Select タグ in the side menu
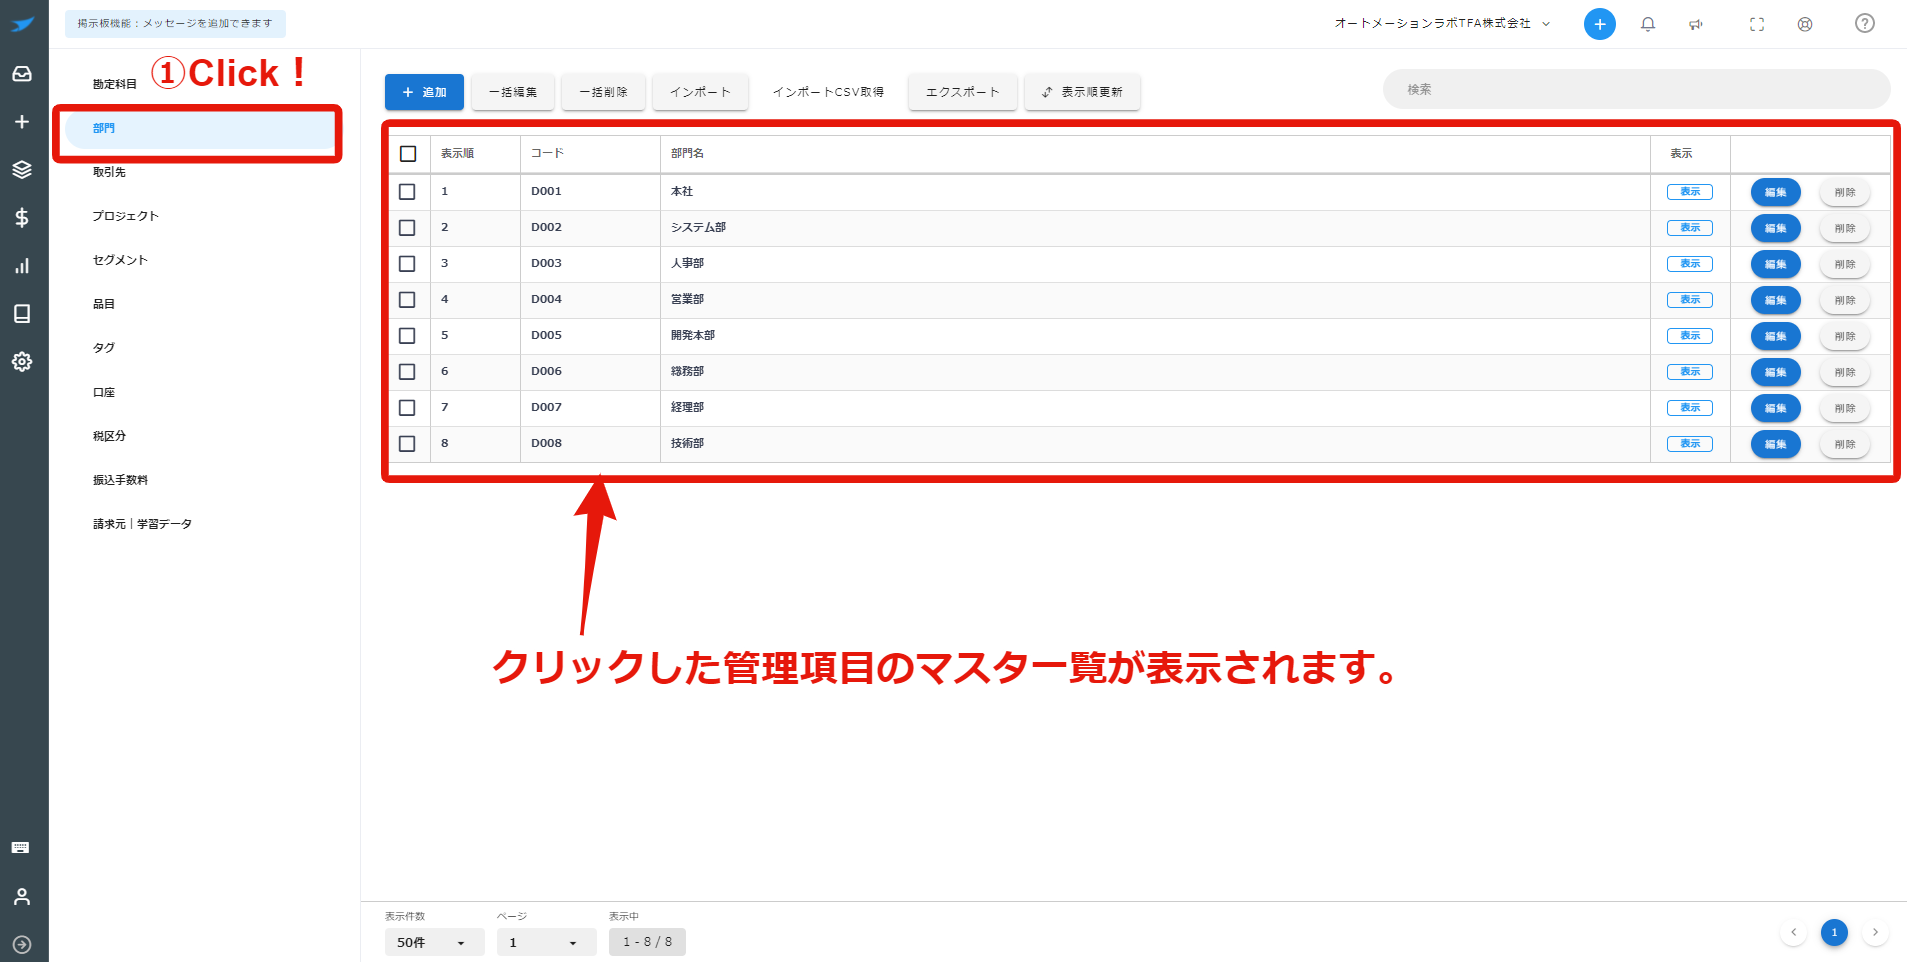This screenshot has width=1907, height=962. (104, 348)
